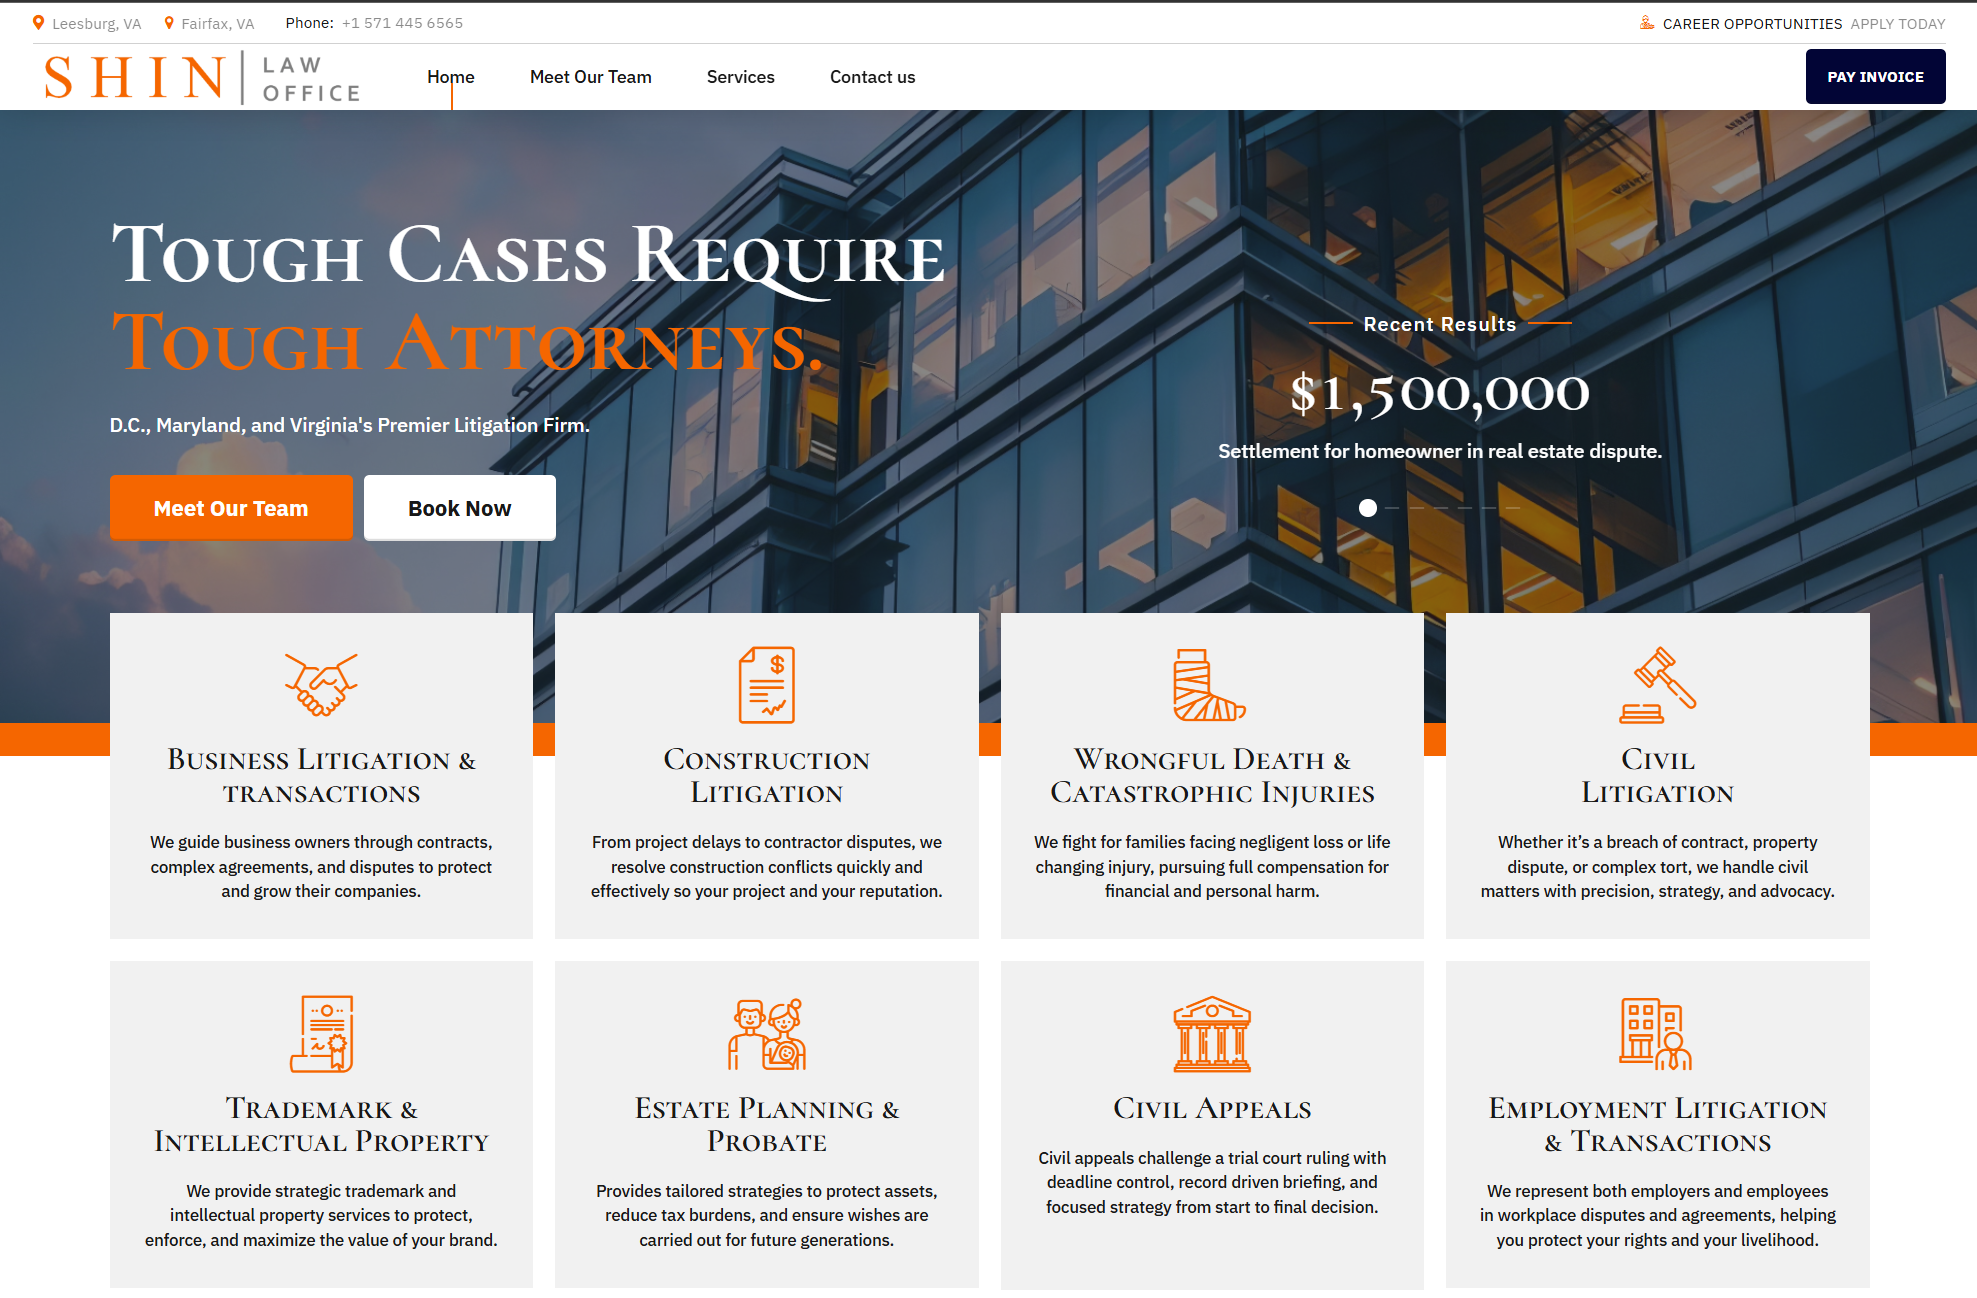The height and width of the screenshot is (1298, 1977).
Task: Open the Contact us page
Action: point(872,76)
